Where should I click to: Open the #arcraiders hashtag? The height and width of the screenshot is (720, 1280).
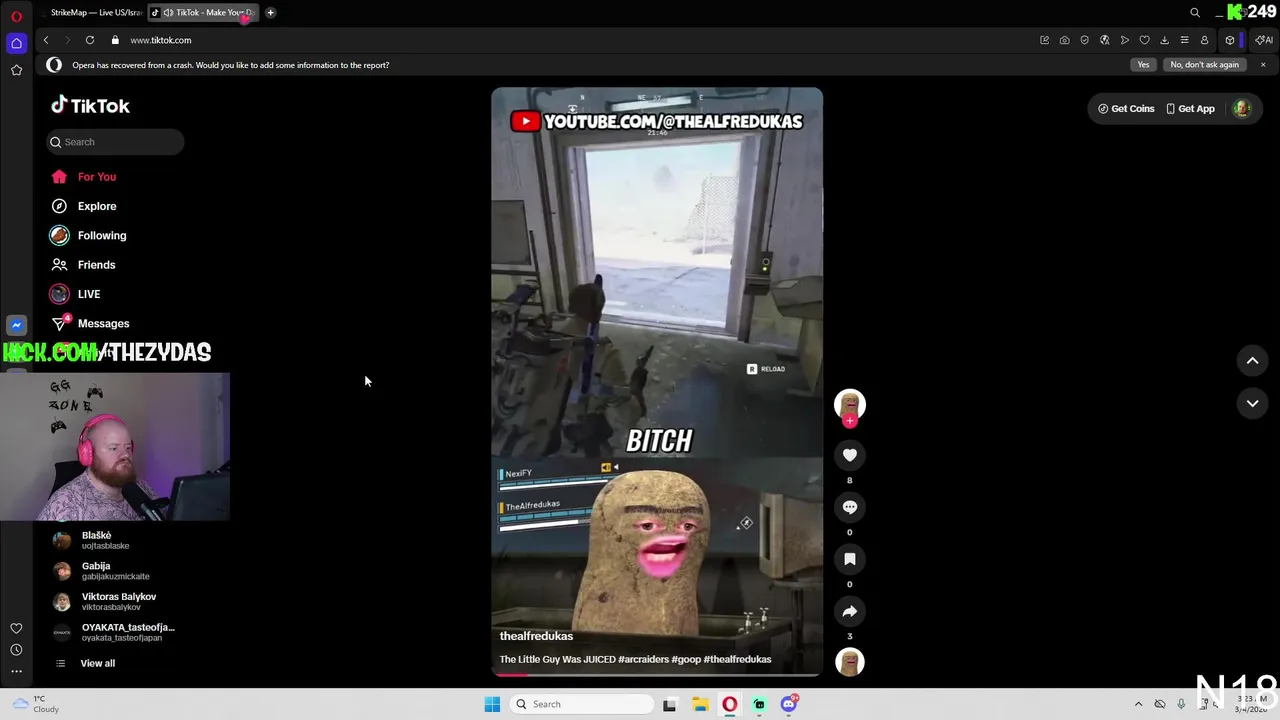(x=643, y=659)
